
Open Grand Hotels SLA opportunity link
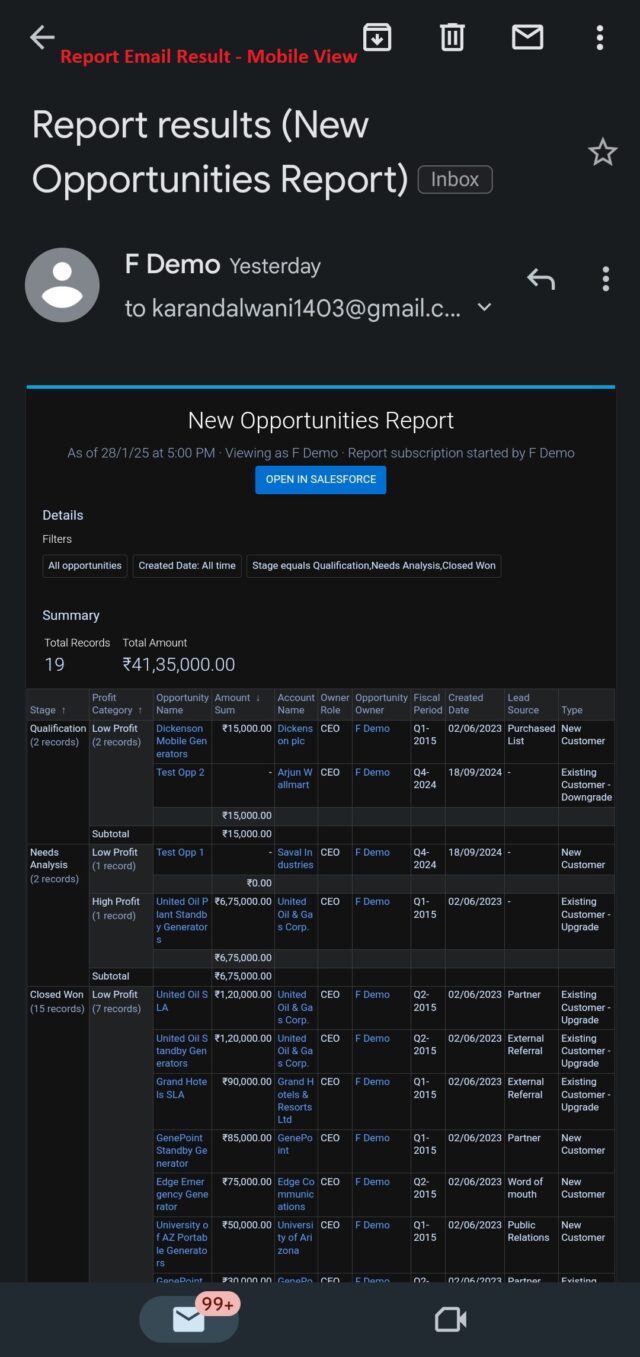point(182,1088)
